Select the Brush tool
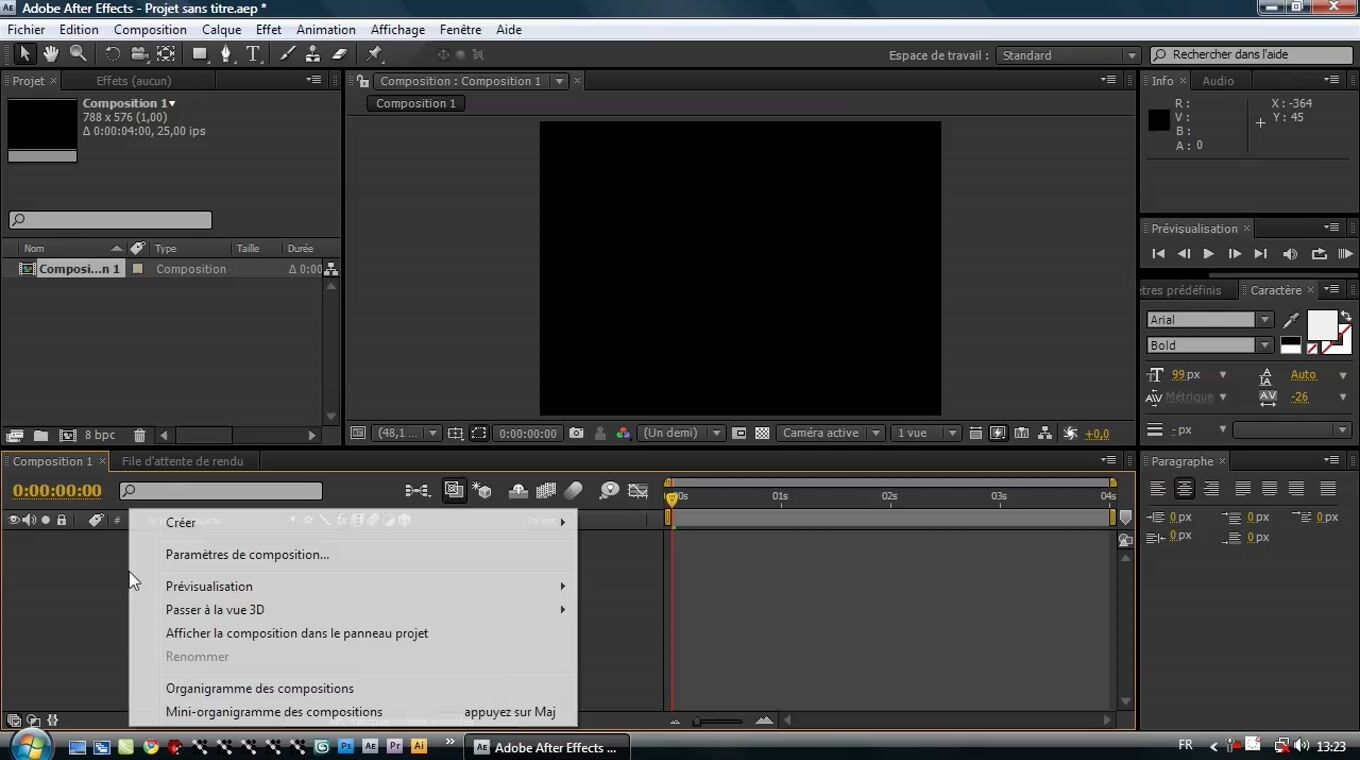This screenshot has width=1360, height=760. (x=288, y=54)
